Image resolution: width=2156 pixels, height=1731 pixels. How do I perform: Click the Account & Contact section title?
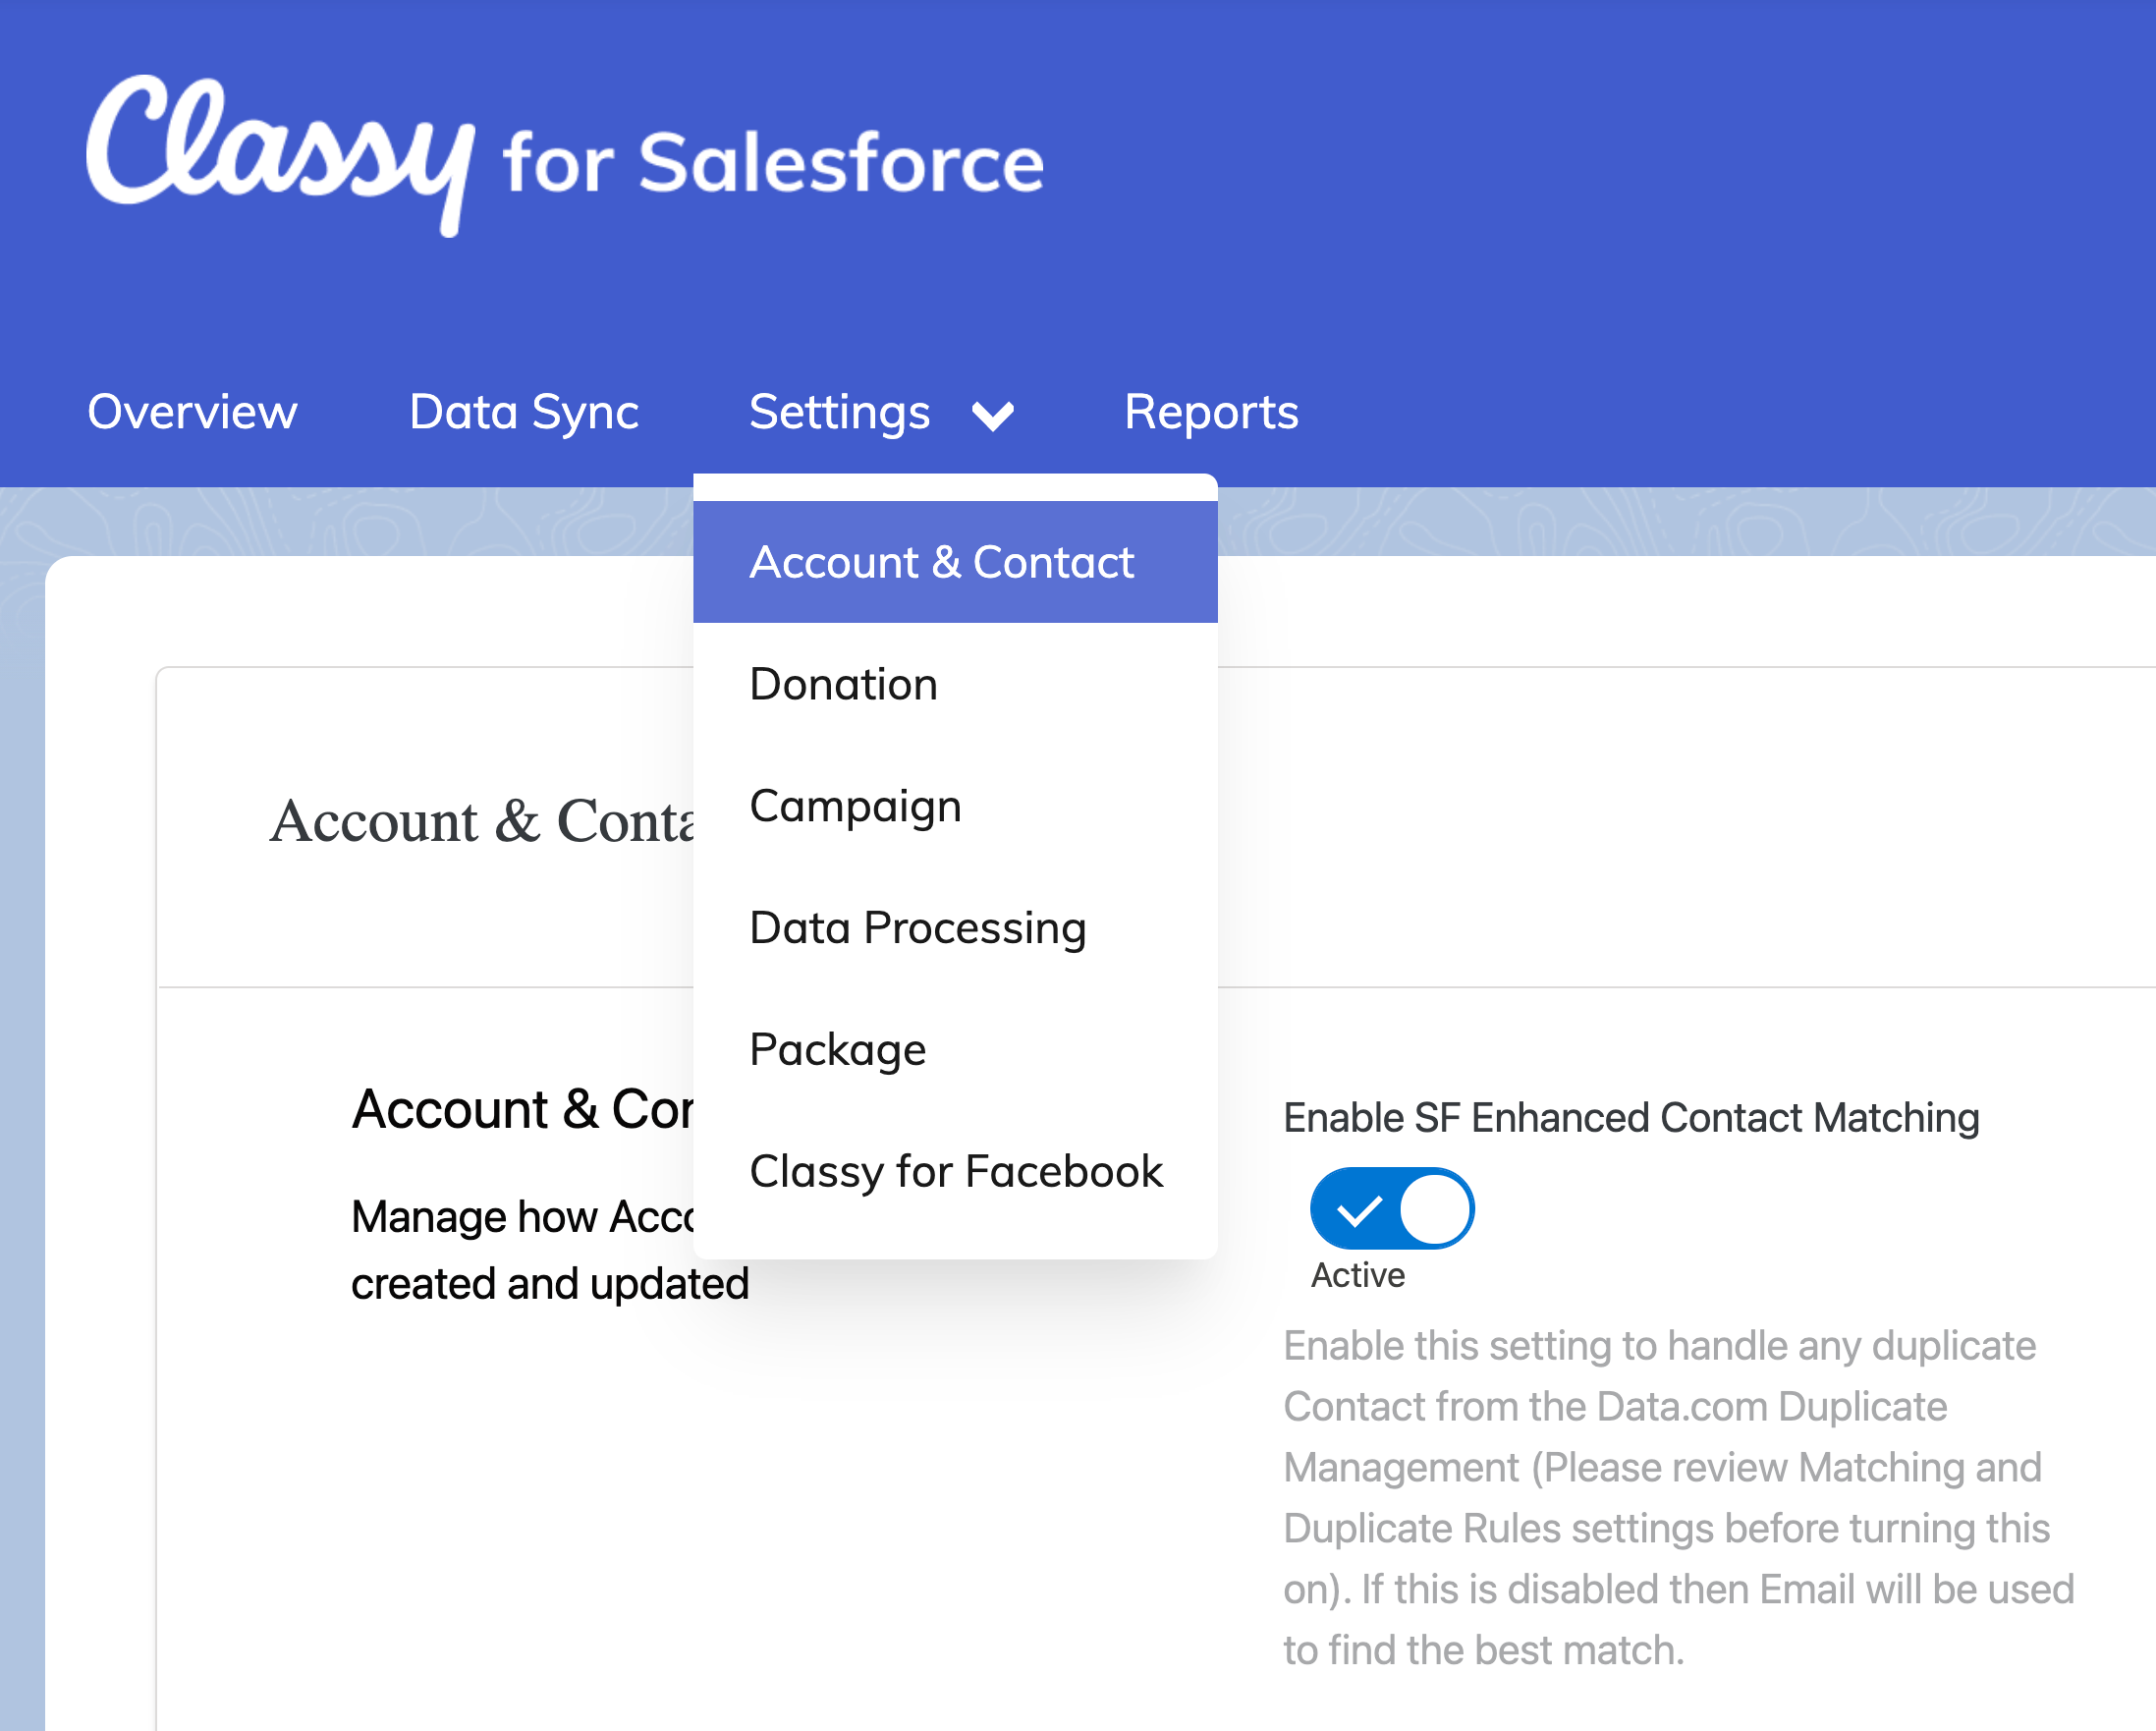(523, 1109)
